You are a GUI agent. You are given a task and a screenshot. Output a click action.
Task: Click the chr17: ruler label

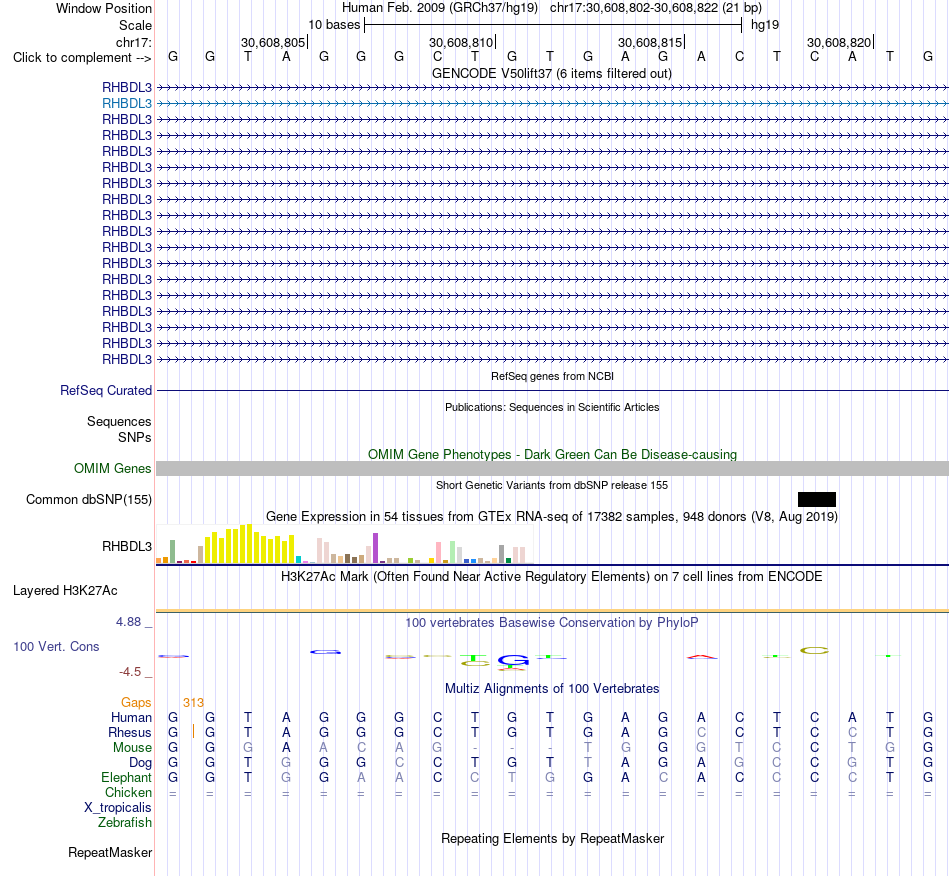coord(133,42)
